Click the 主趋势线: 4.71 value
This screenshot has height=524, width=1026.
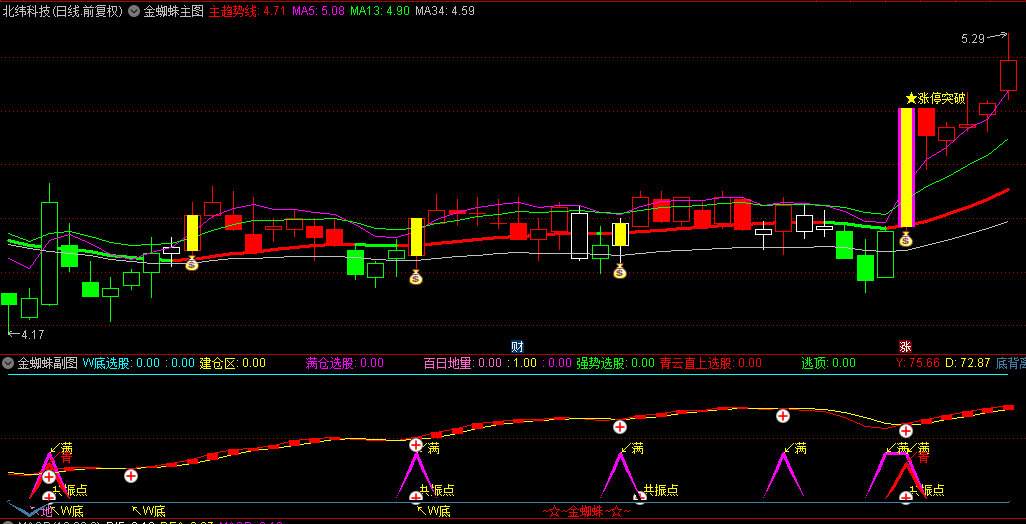coord(247,10)
